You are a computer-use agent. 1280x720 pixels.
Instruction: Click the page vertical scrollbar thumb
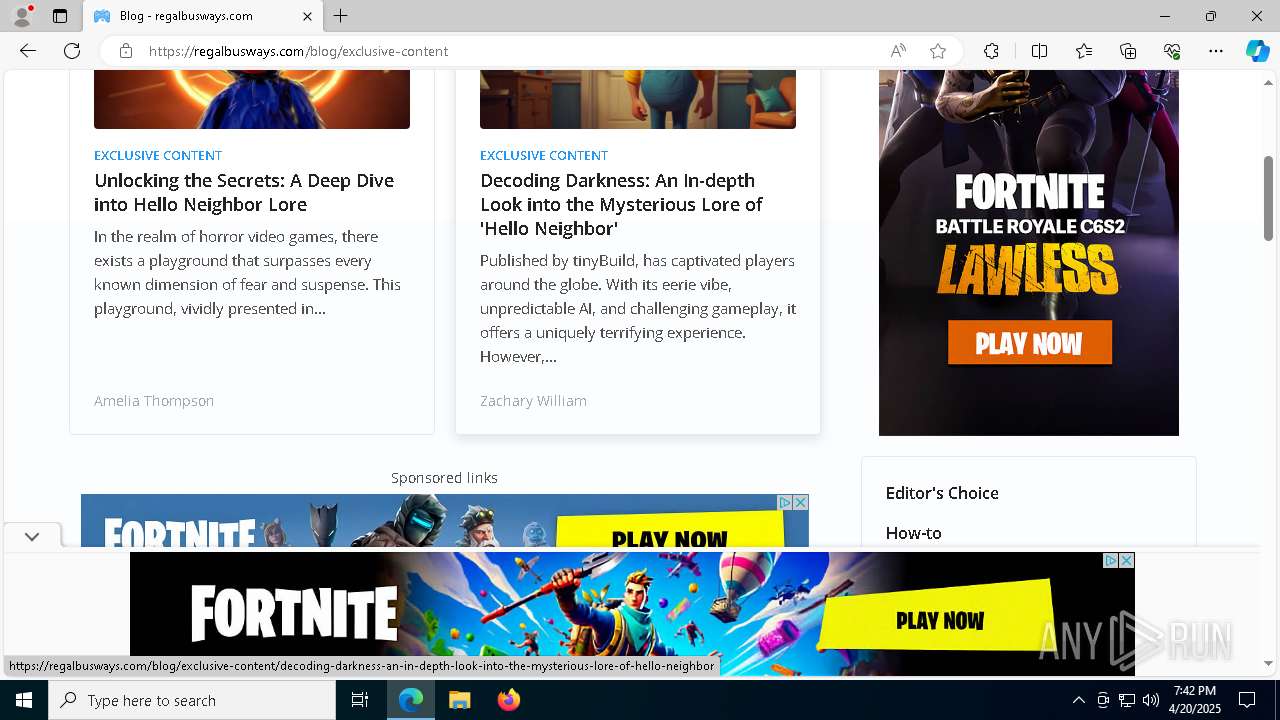(x=1268, y=198)
